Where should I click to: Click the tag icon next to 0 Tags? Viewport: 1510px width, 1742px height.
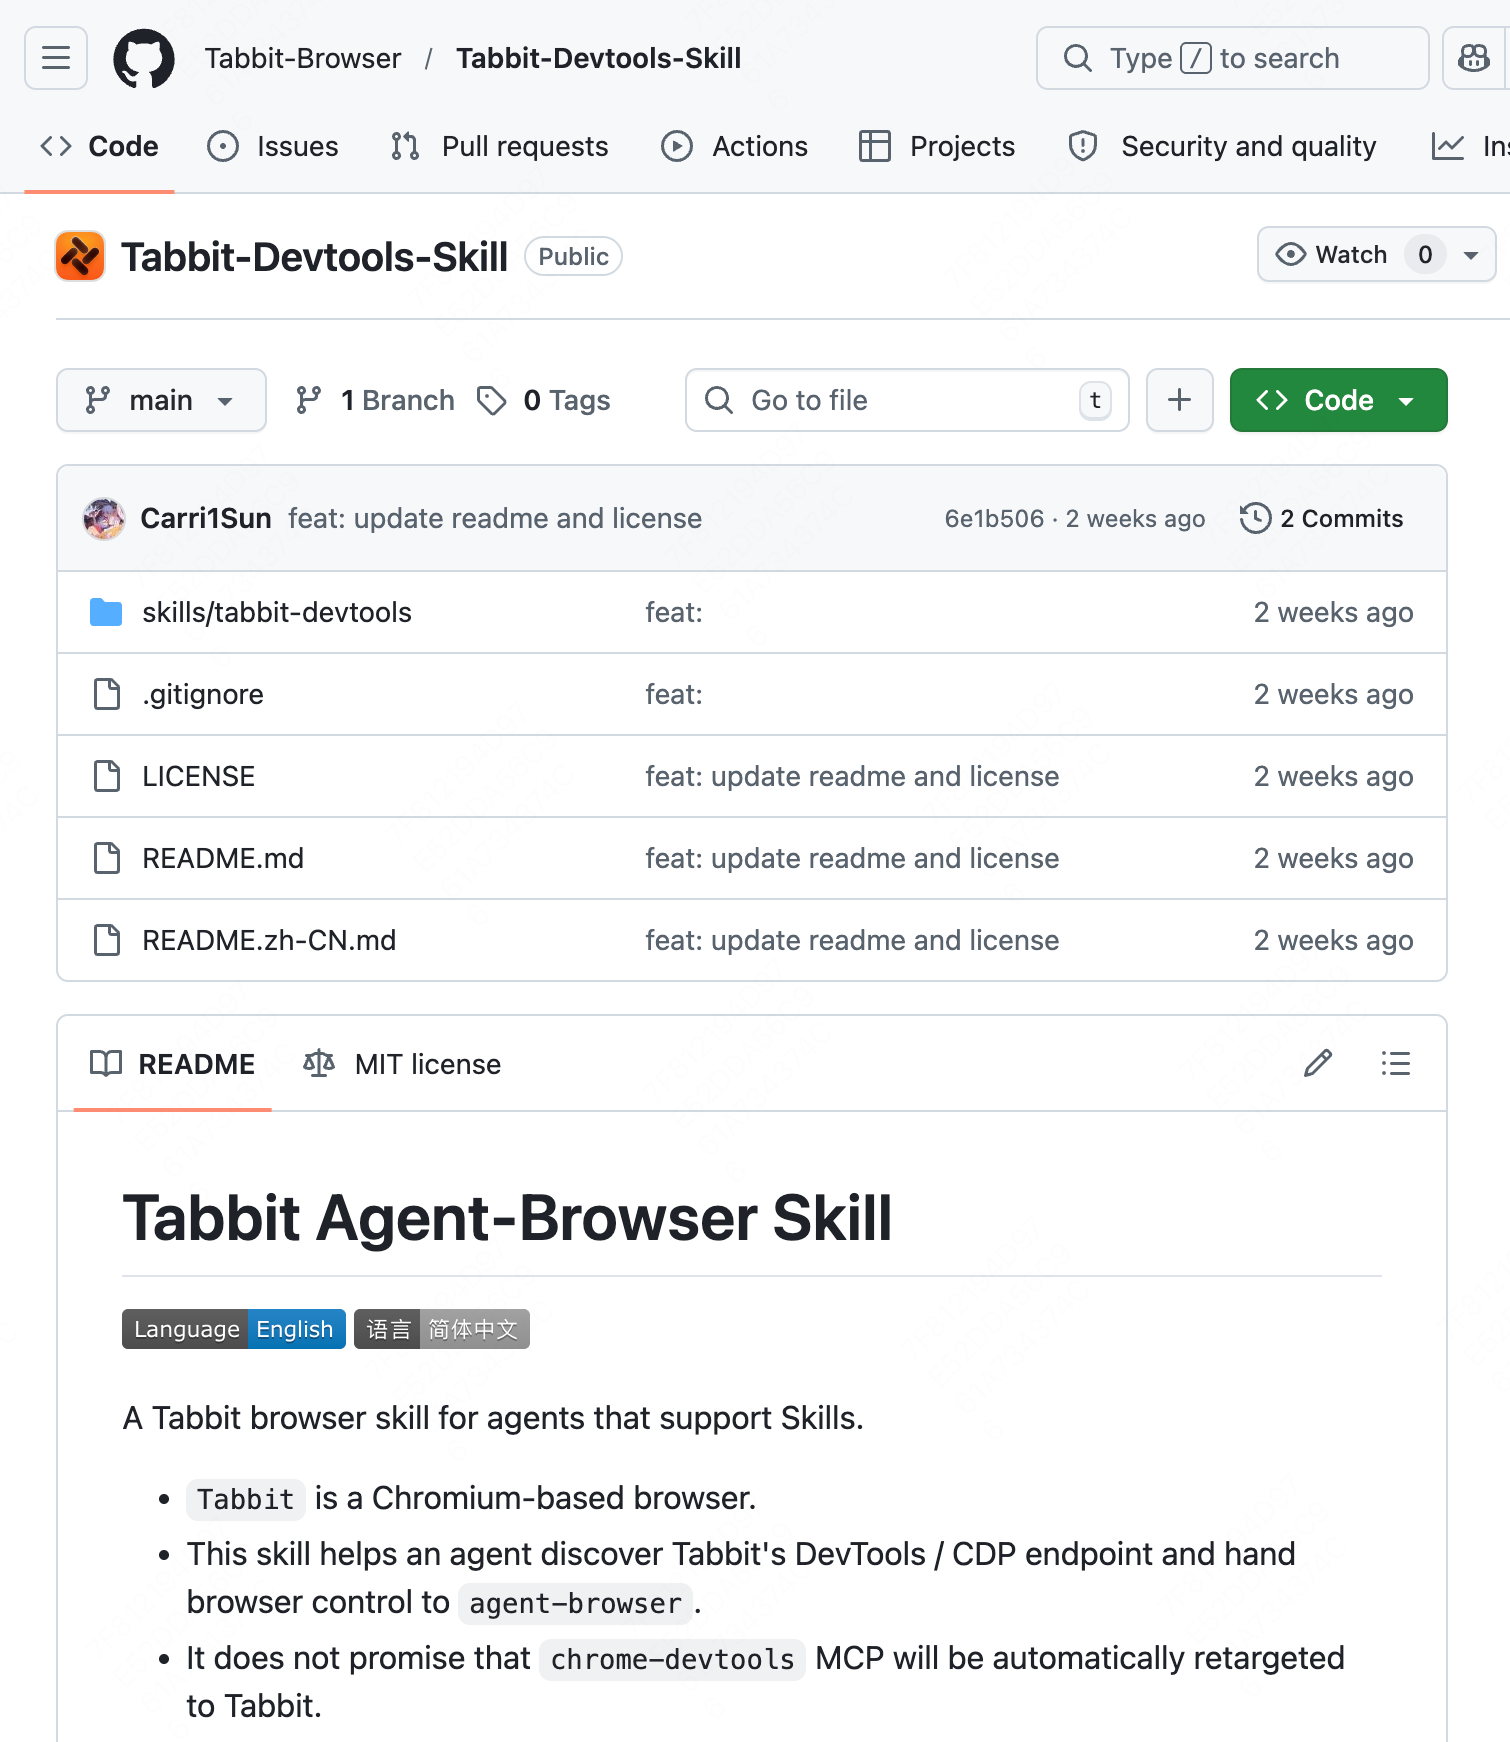(x=491, y=400)
